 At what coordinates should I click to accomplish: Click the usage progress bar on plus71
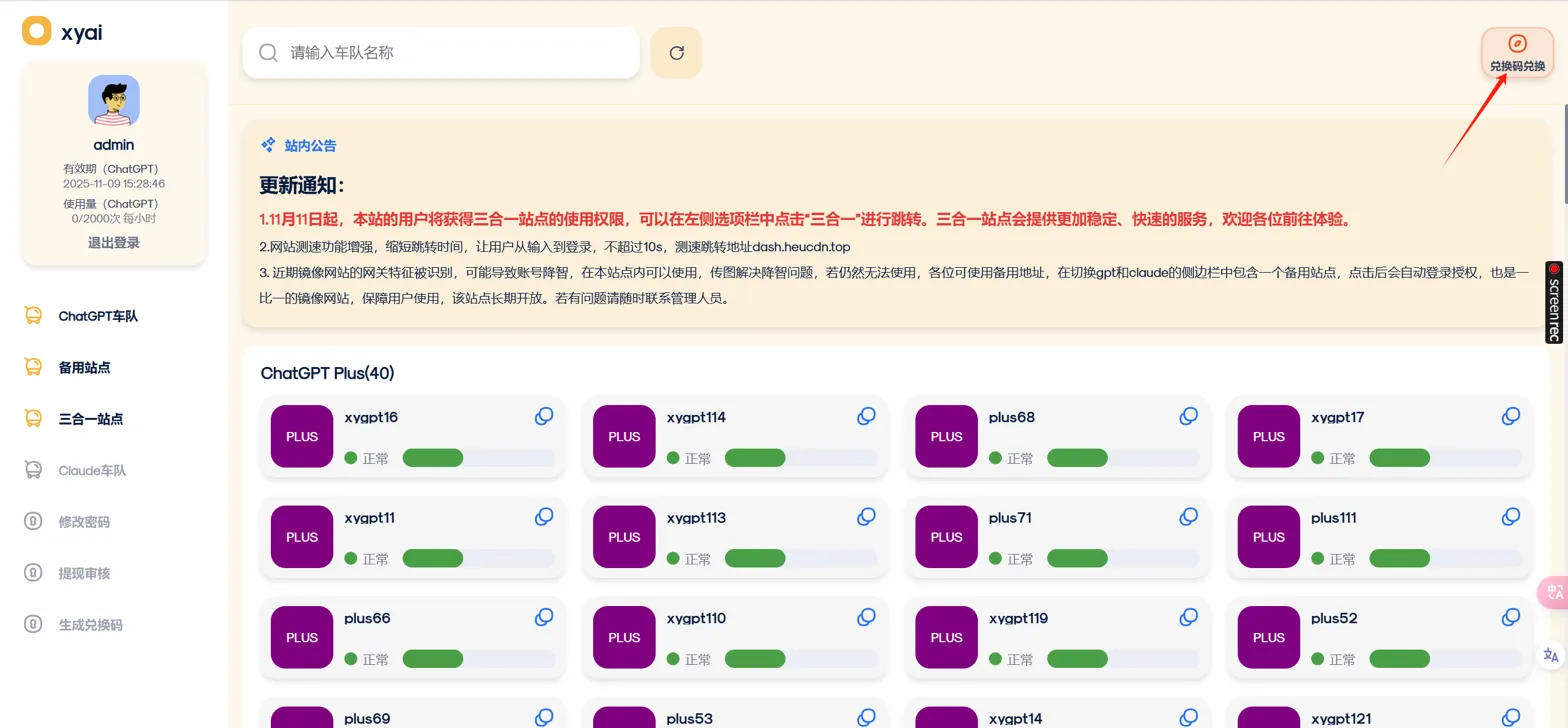1123,559
